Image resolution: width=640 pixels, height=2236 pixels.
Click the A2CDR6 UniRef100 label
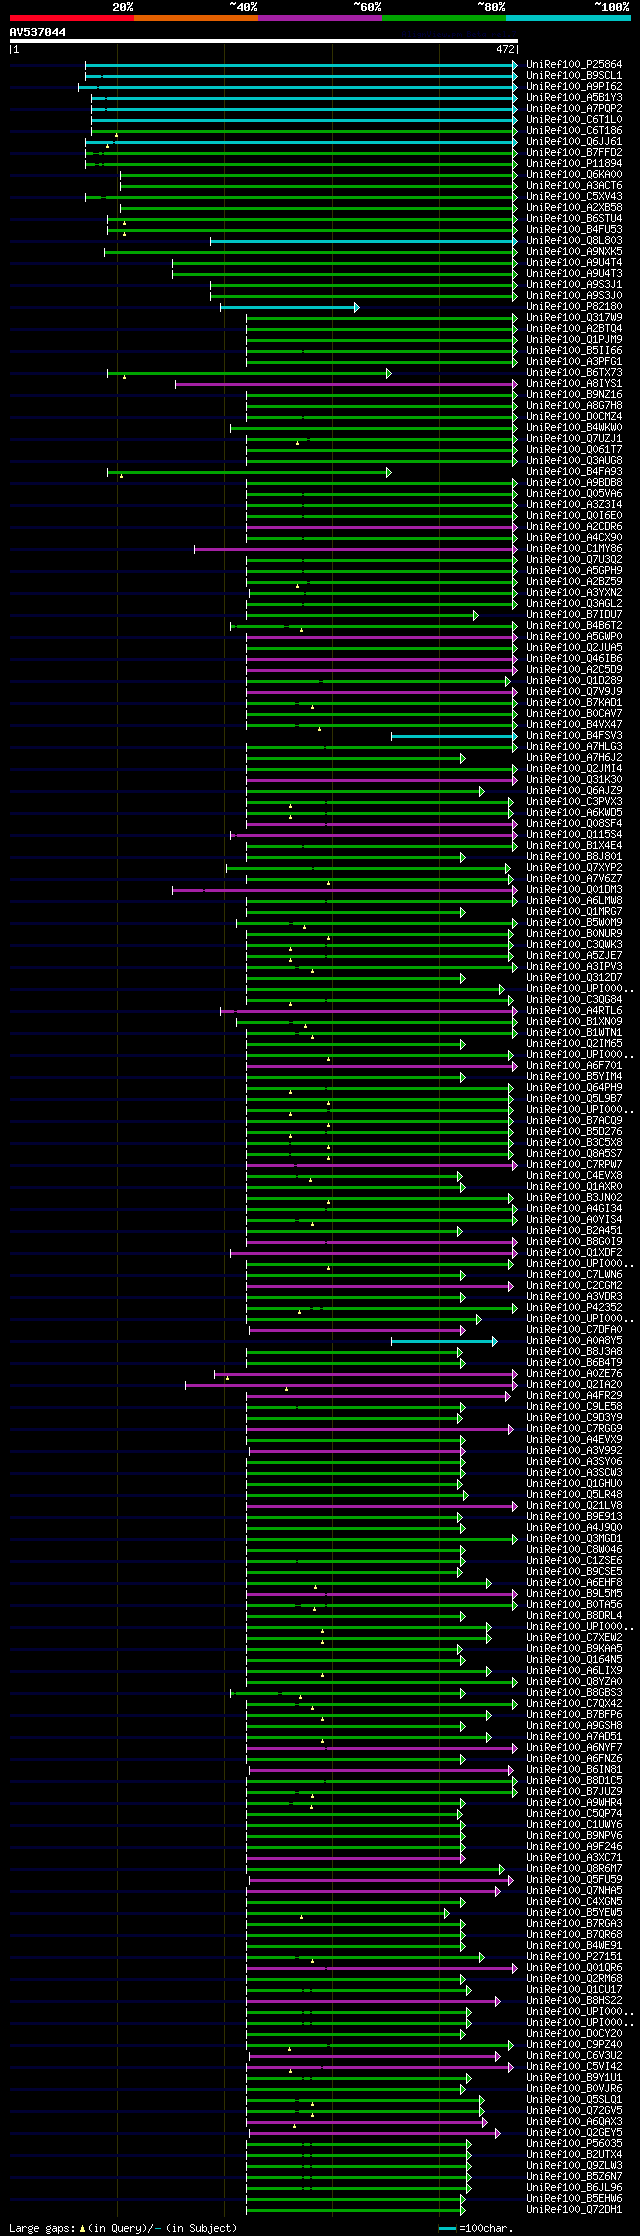(574, 527)
